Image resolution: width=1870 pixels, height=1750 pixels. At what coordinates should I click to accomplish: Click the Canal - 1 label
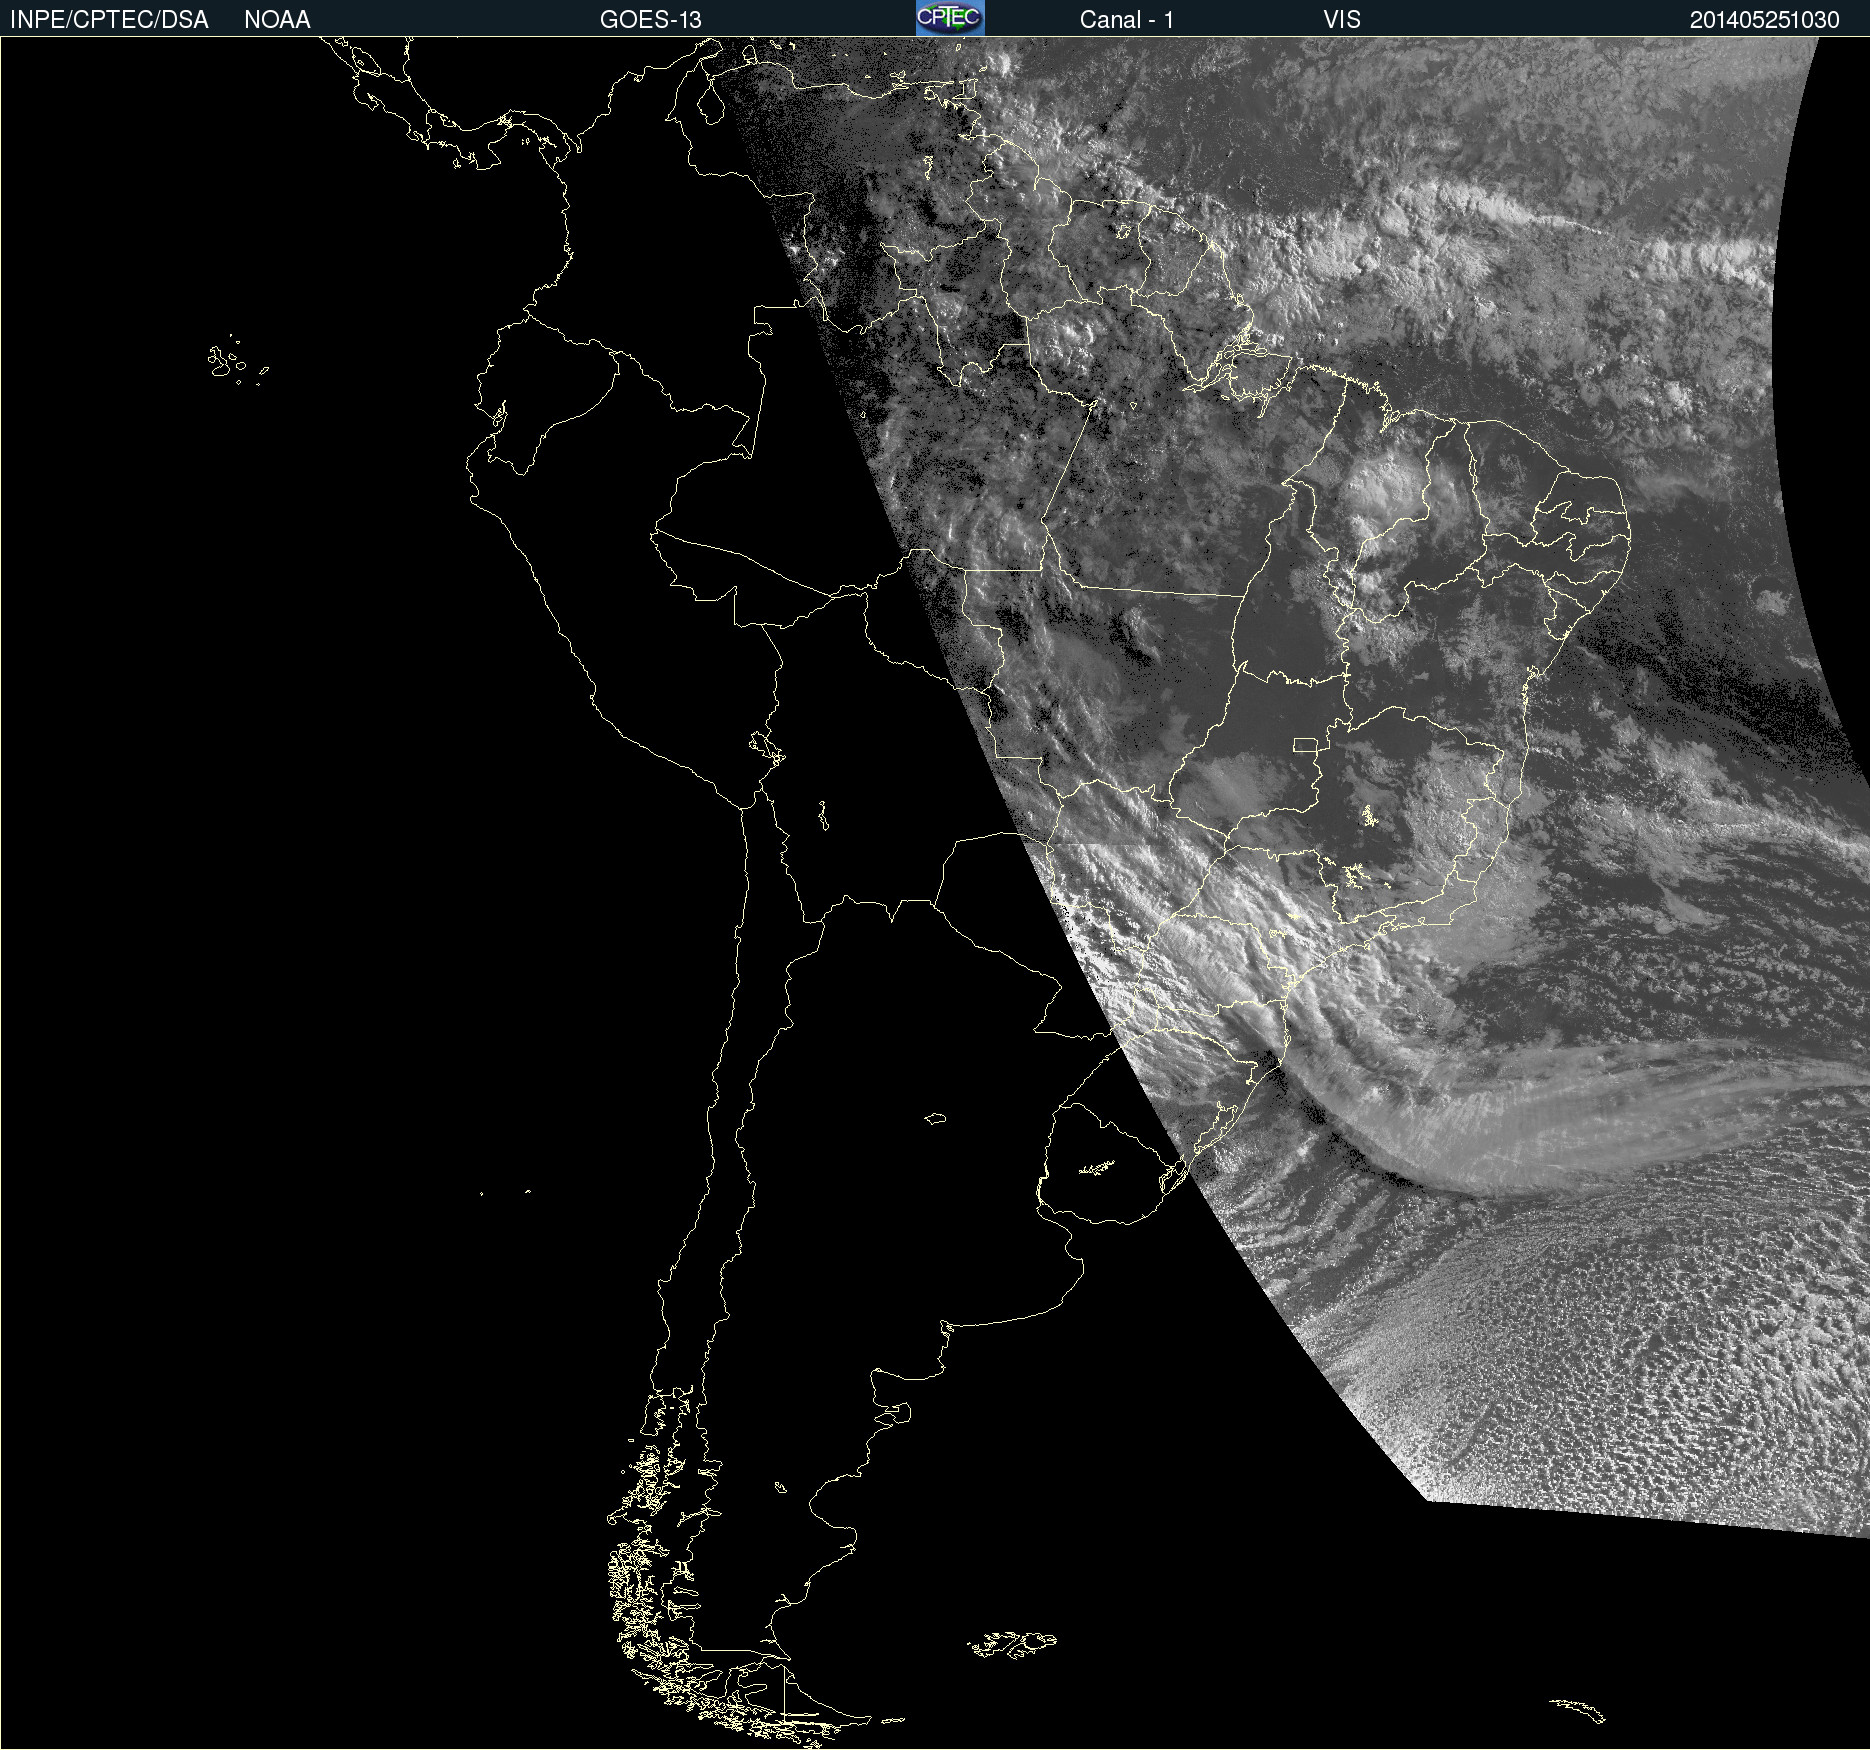(x=1126, y=20)
